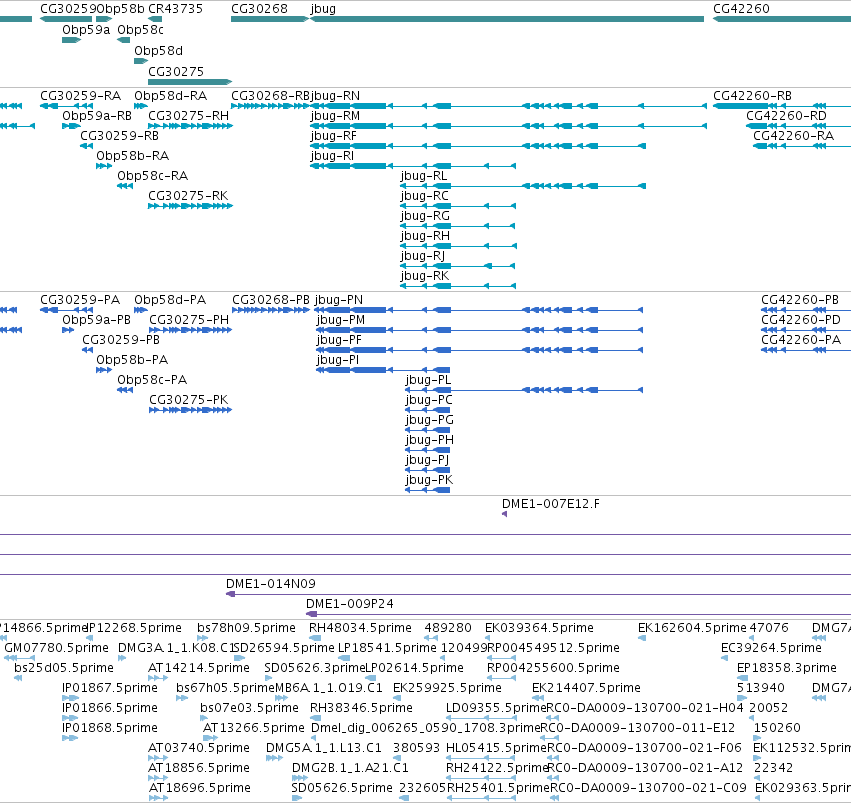Click transcript Obp58d-RA

[170, 96]
